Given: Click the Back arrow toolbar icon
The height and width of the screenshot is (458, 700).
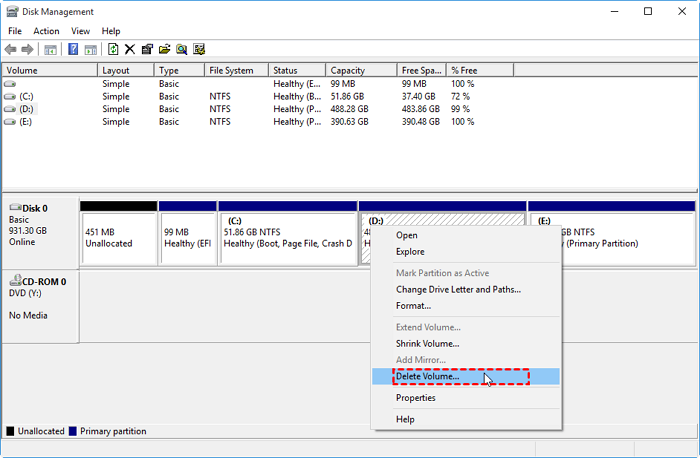Looking at the screenshot, I should click(x=11, y=49).
